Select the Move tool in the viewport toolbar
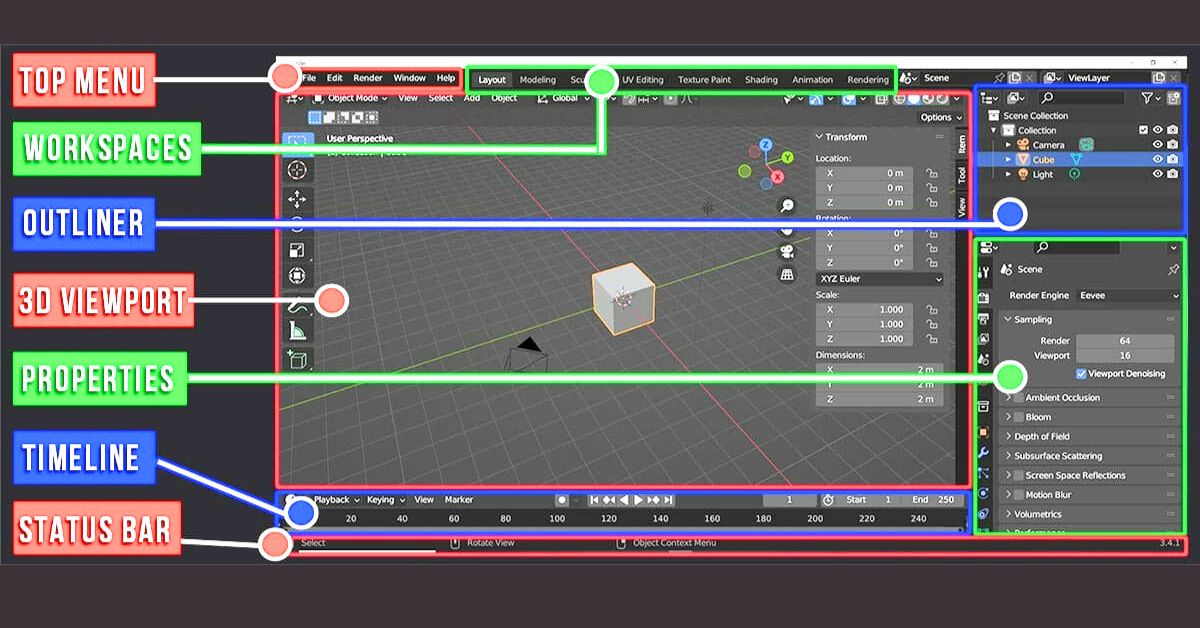Screen dimensions: 1200x628 click(300, 197)
